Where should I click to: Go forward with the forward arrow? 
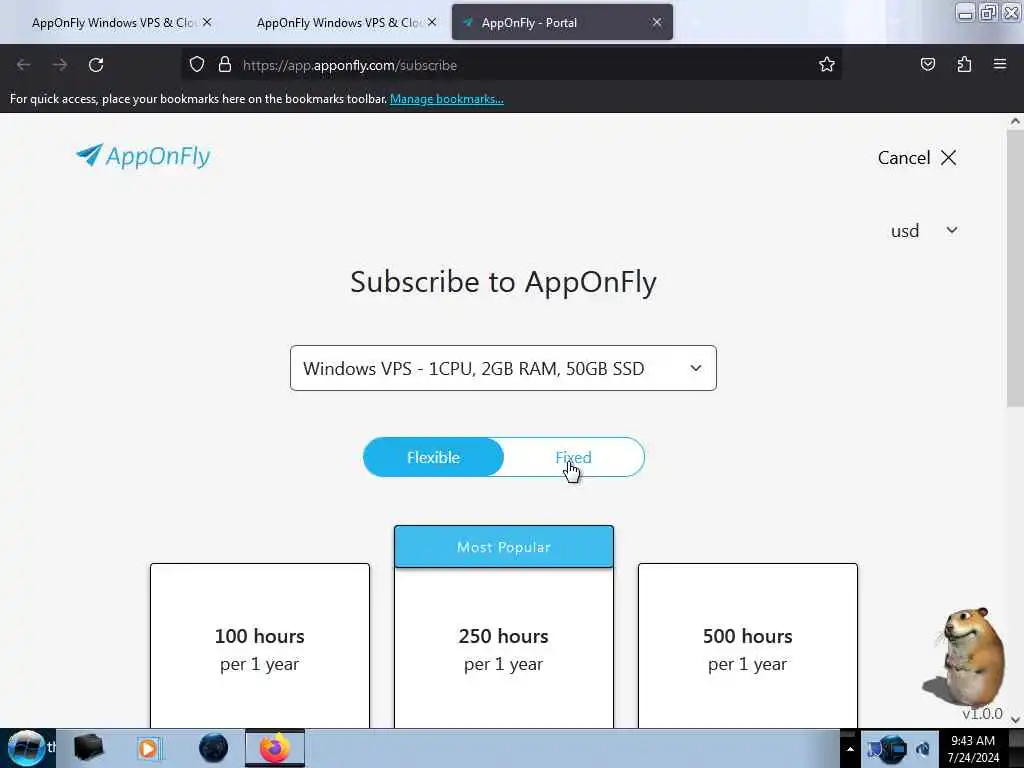(x=60, y=65)
